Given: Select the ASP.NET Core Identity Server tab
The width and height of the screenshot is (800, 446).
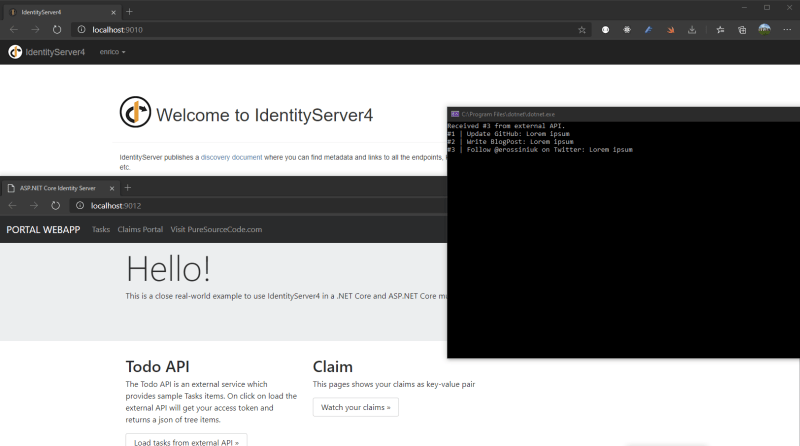Looking at the screenshot, I should (60, 188).
